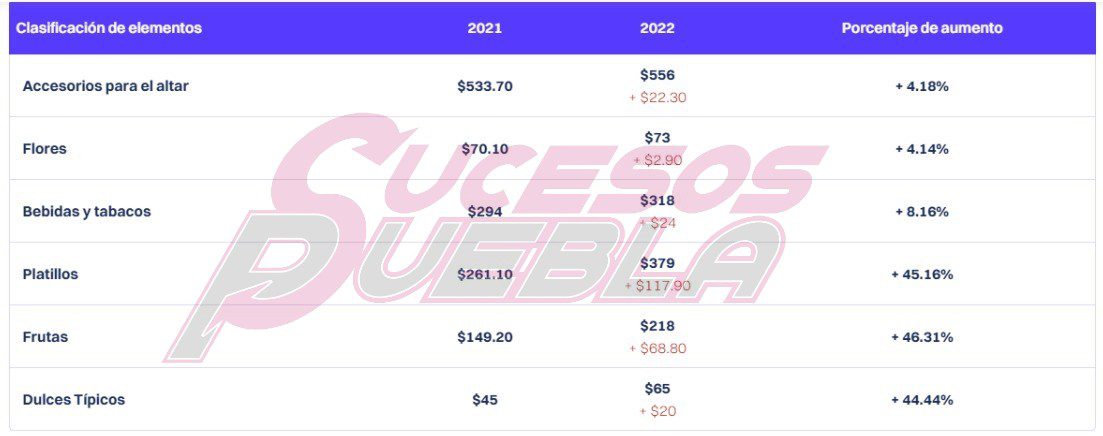This screenshot has width=1103, height=436.
Task: Select the "Bebidas y tabacos" row label
Action: point(87,212)
